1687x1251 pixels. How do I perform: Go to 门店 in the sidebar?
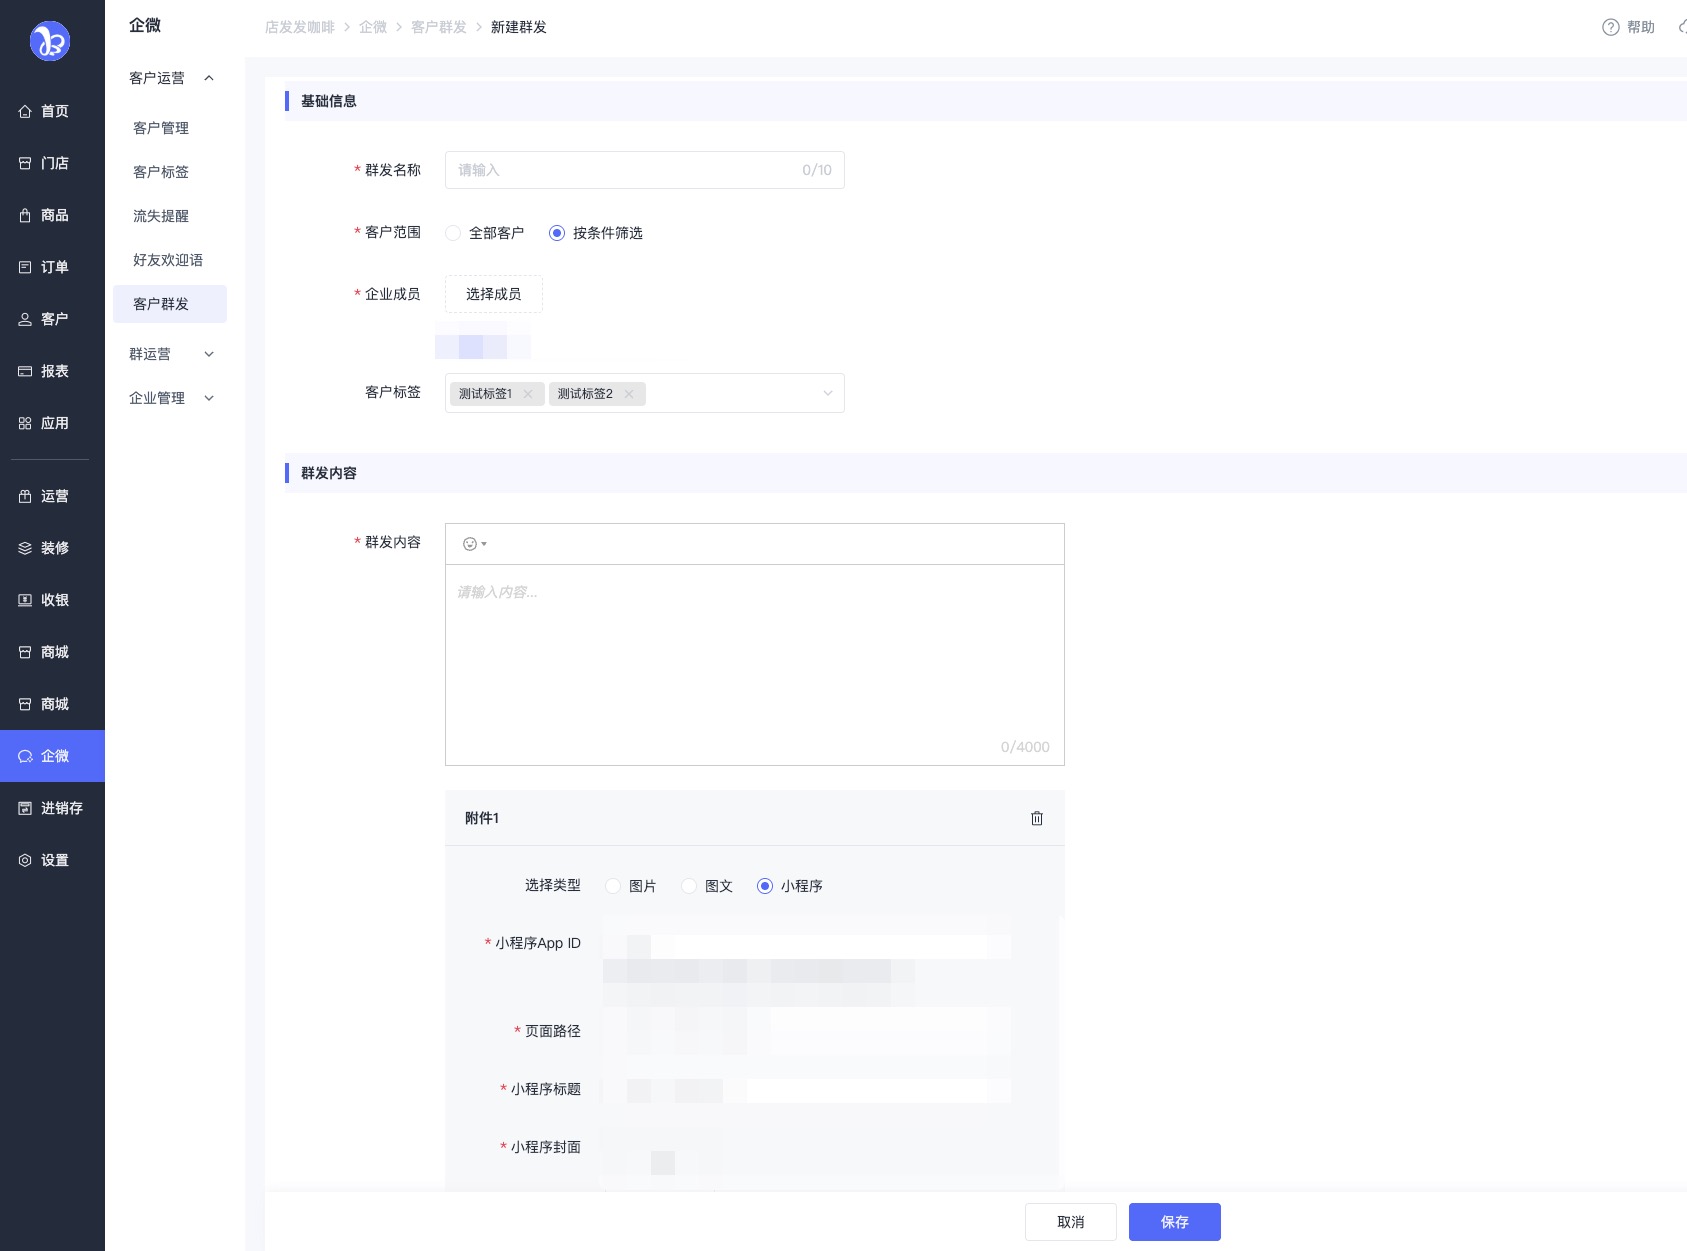(53, 163)
